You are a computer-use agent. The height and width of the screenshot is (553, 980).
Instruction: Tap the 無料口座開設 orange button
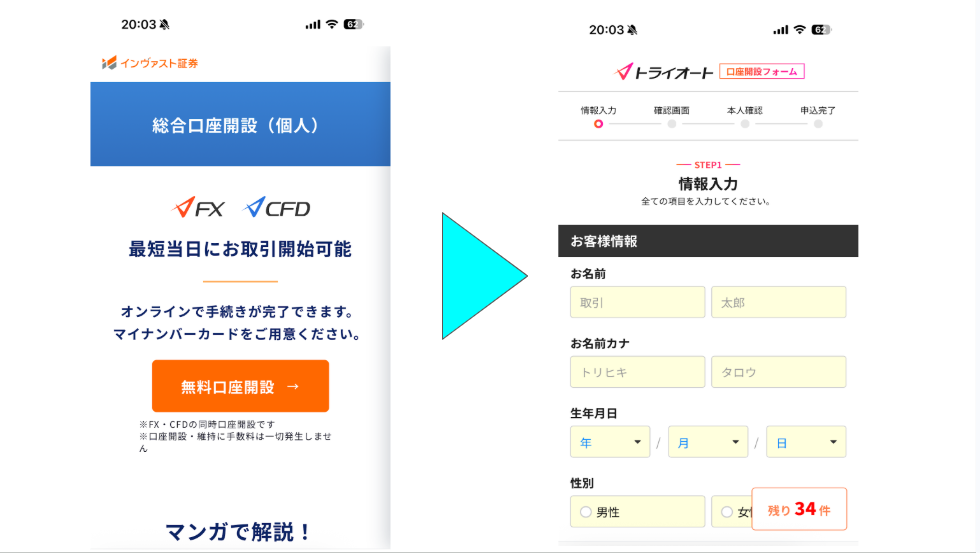tap(240, 386)
